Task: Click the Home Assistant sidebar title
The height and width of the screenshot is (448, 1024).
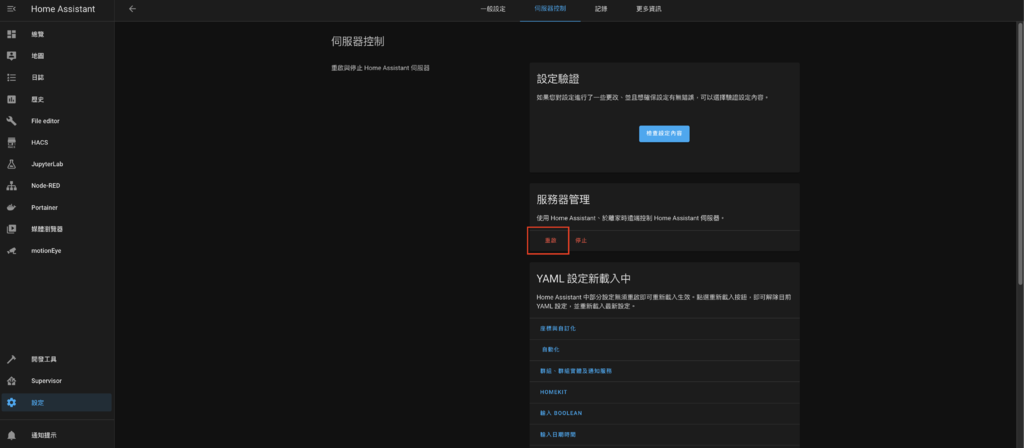Action: point(63,9)
